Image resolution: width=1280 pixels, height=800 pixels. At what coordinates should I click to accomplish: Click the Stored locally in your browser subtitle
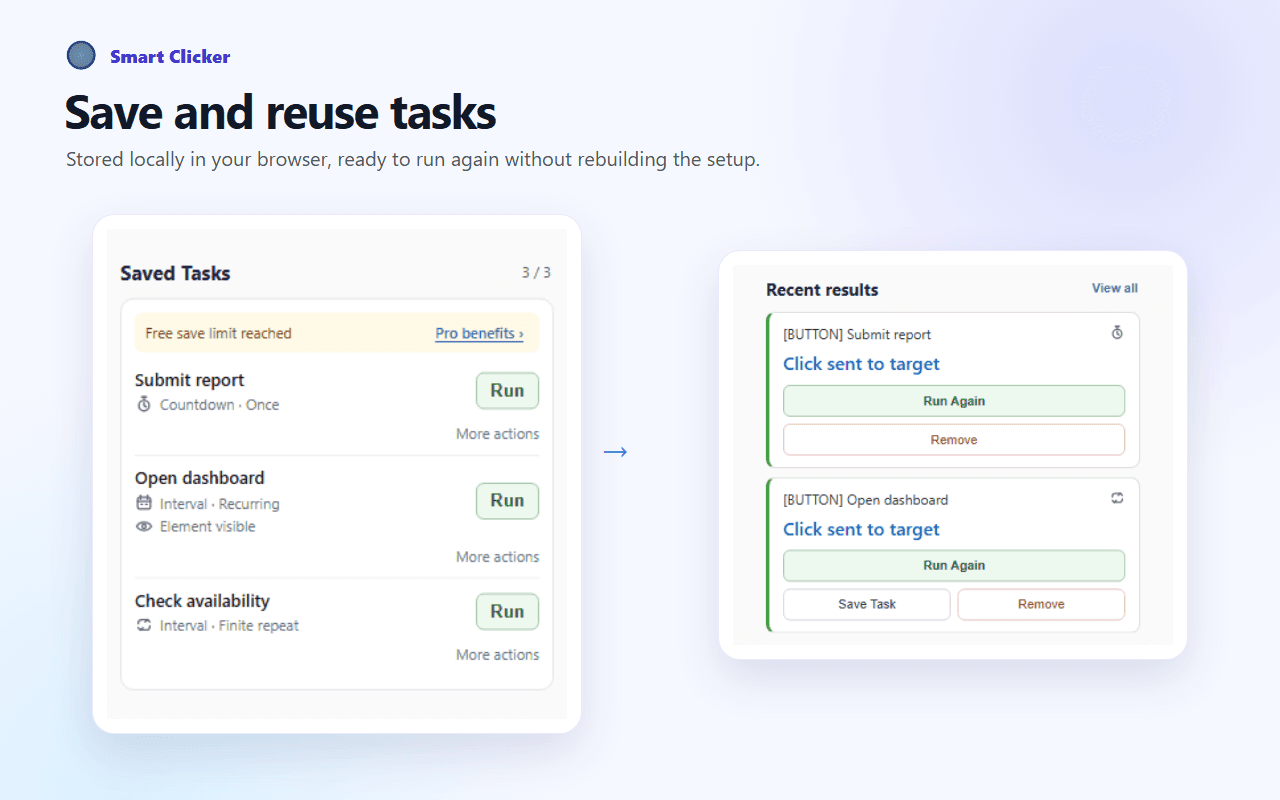click(x=413, y=160)
